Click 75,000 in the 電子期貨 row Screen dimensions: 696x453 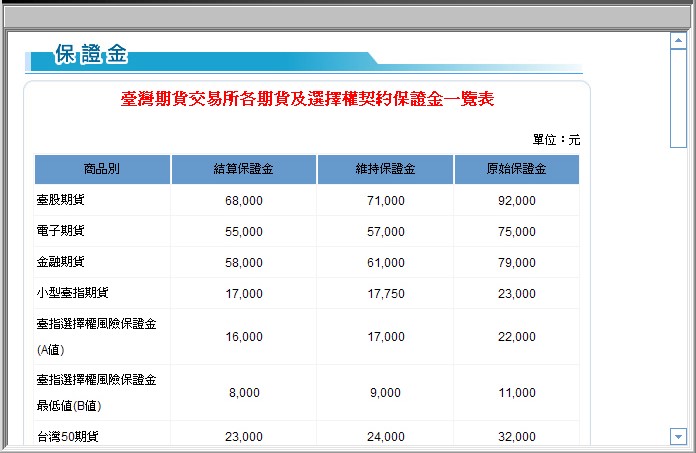point(517,232)
